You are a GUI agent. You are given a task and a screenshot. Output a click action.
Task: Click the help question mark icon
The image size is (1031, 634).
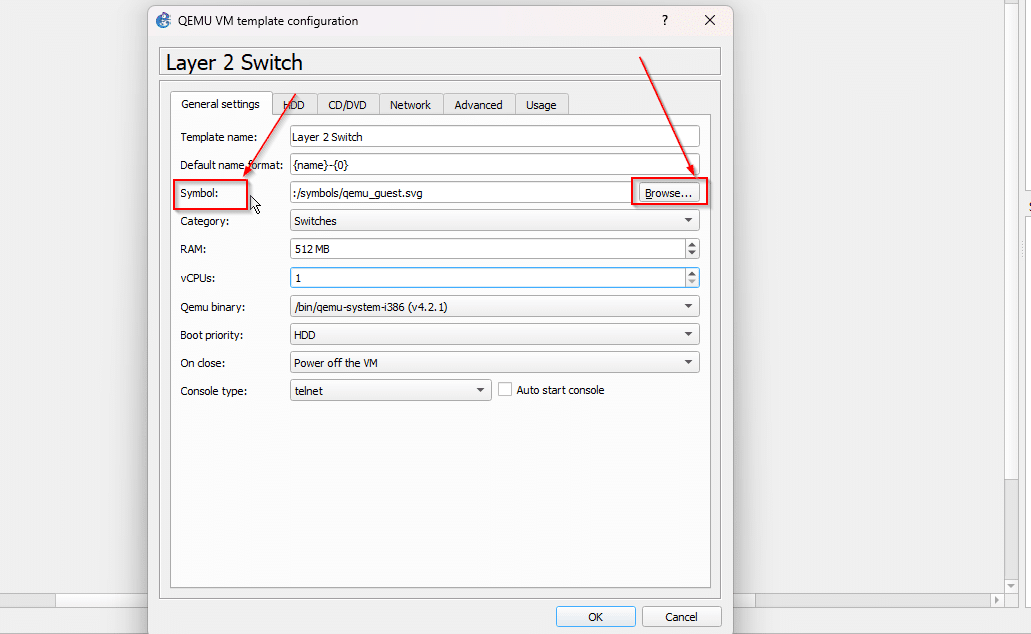(x=664, y=20)
